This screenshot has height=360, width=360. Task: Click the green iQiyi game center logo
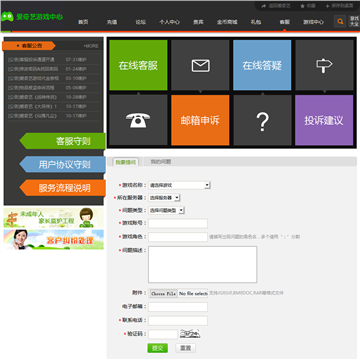[x=32, y=17]
